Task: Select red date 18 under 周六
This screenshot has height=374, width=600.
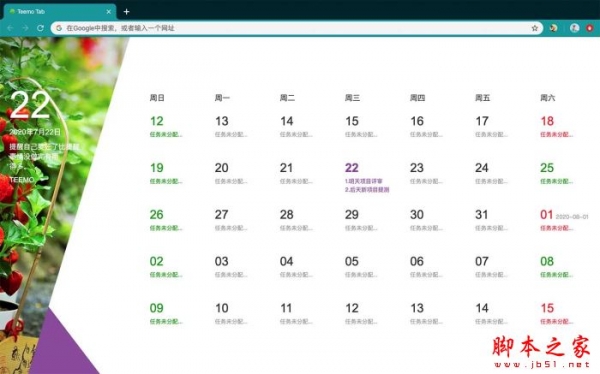Action: (x=547, y=121)
